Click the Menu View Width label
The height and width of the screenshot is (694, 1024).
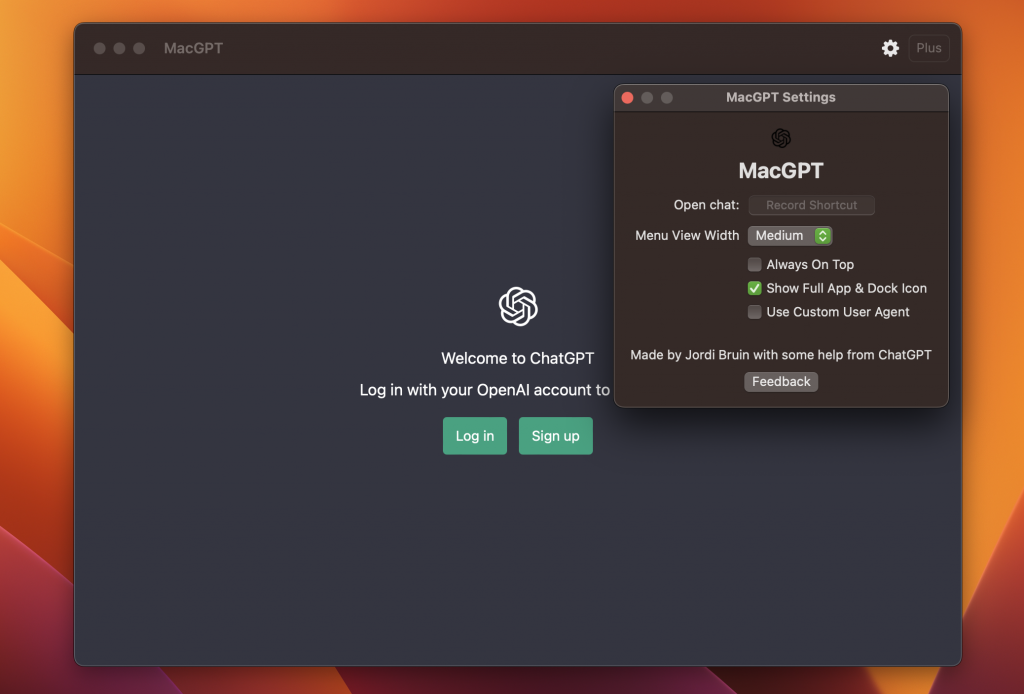(687, 235)
